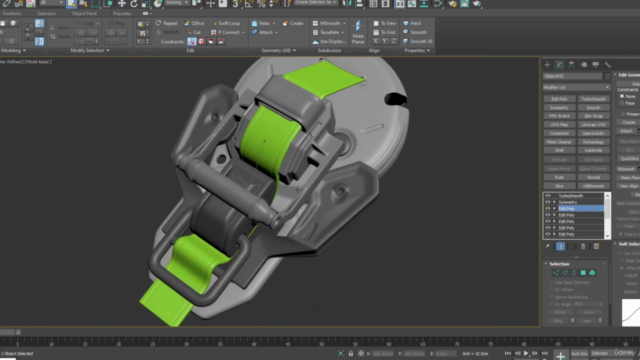640x360 pixels.
Task: Open the Modifier List dropdown
Action: coord(576,87)
